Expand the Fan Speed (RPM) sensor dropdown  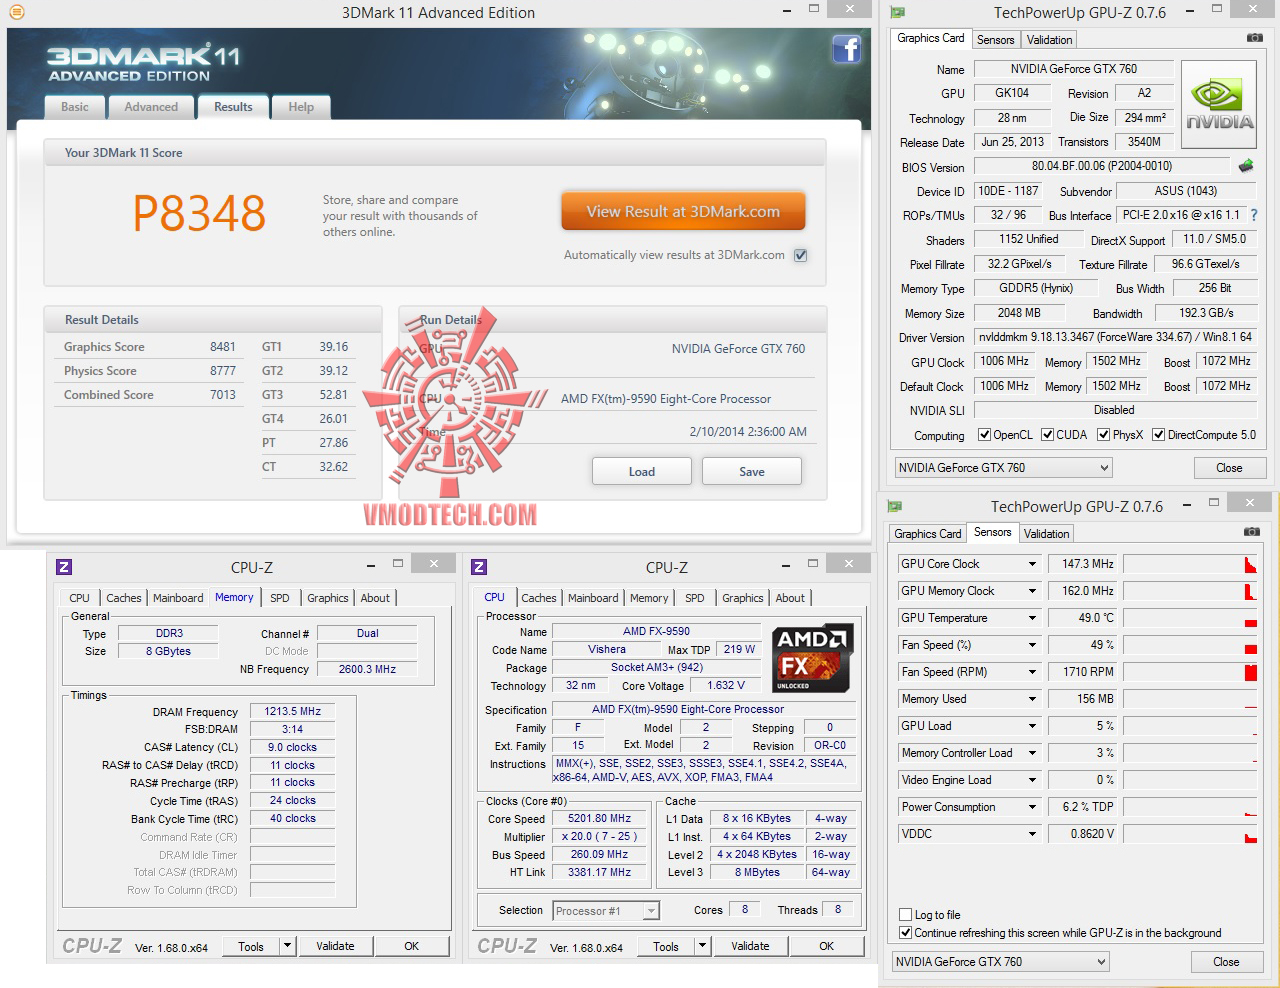[x=1032, y=672]
